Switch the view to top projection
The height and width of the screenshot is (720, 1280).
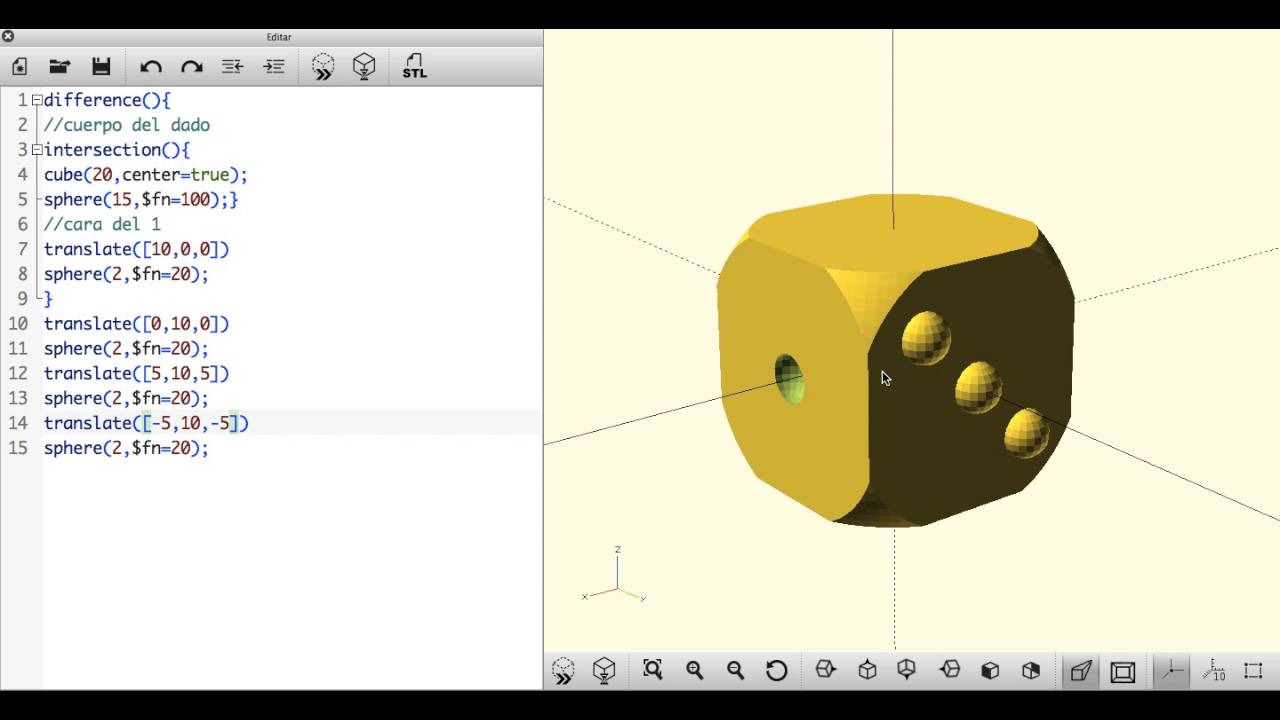click(866, 671)
